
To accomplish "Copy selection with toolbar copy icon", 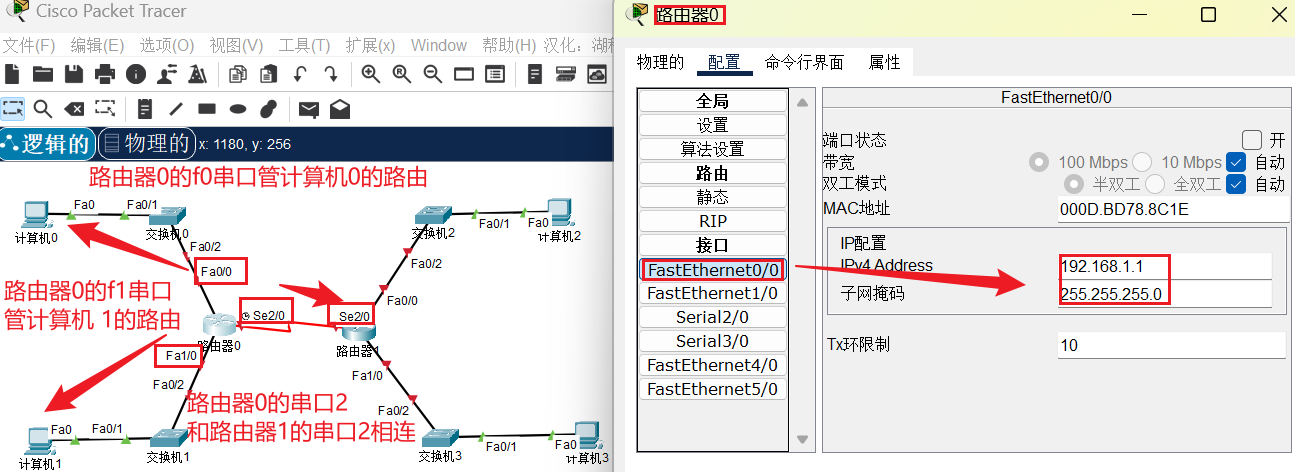I will coord(238,74).
